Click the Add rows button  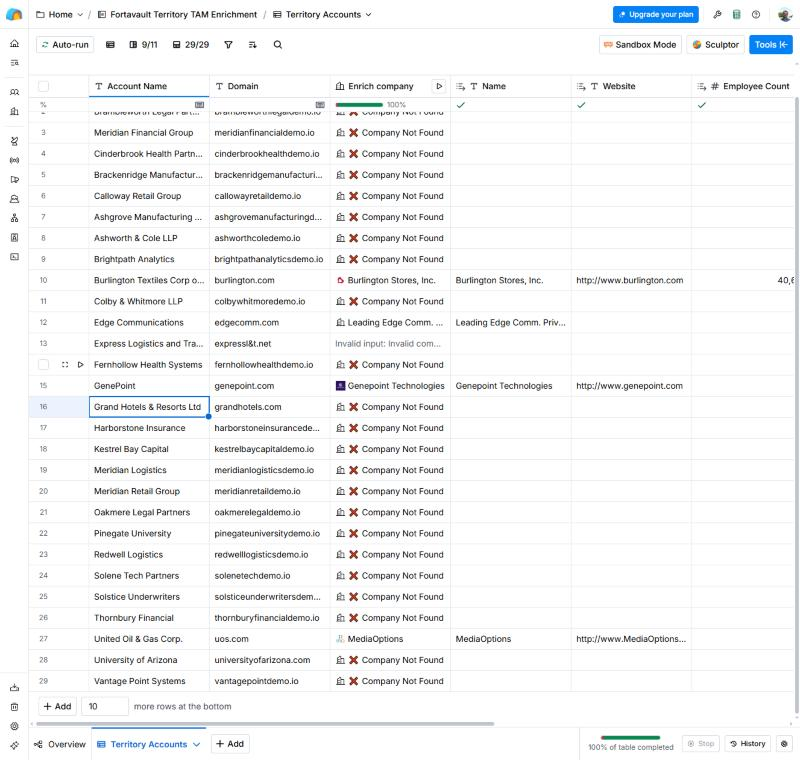tap(58, 706)
